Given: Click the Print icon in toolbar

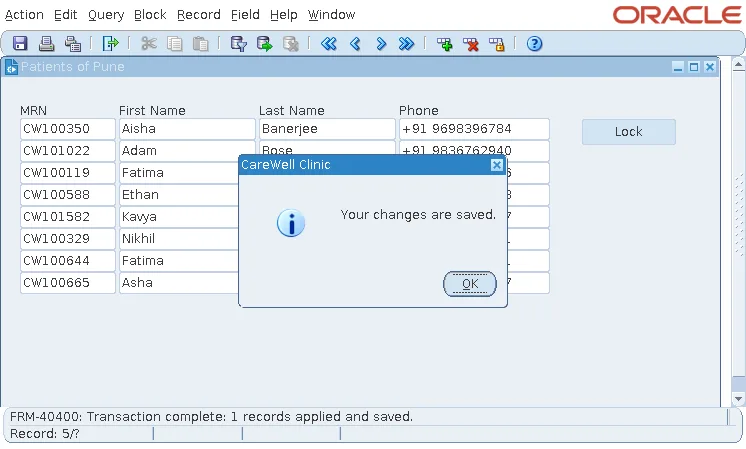Looking at the screenshot, I should point(46,44).
